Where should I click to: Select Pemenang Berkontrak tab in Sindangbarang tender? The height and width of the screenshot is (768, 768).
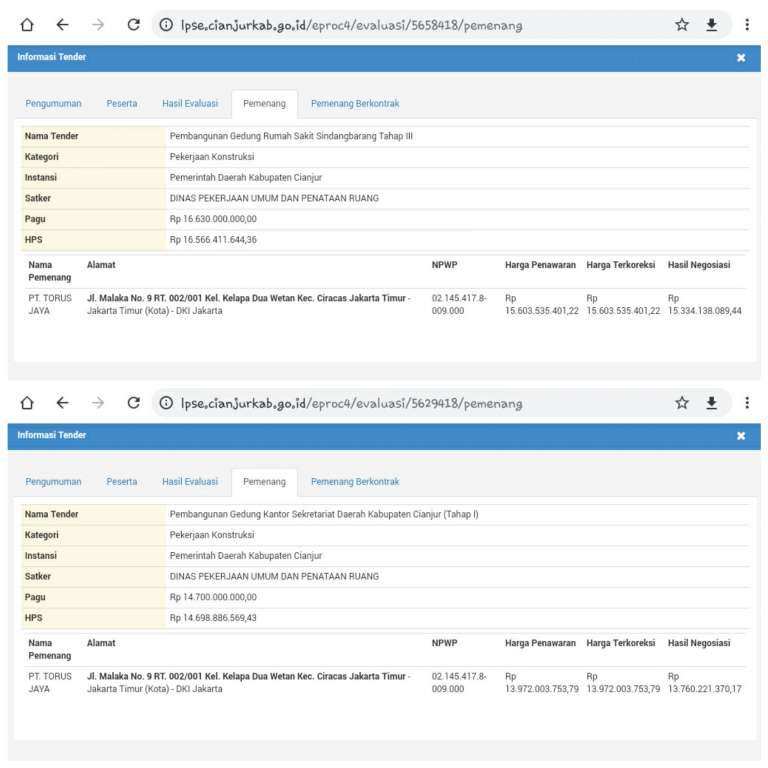(x=355, y=103)
